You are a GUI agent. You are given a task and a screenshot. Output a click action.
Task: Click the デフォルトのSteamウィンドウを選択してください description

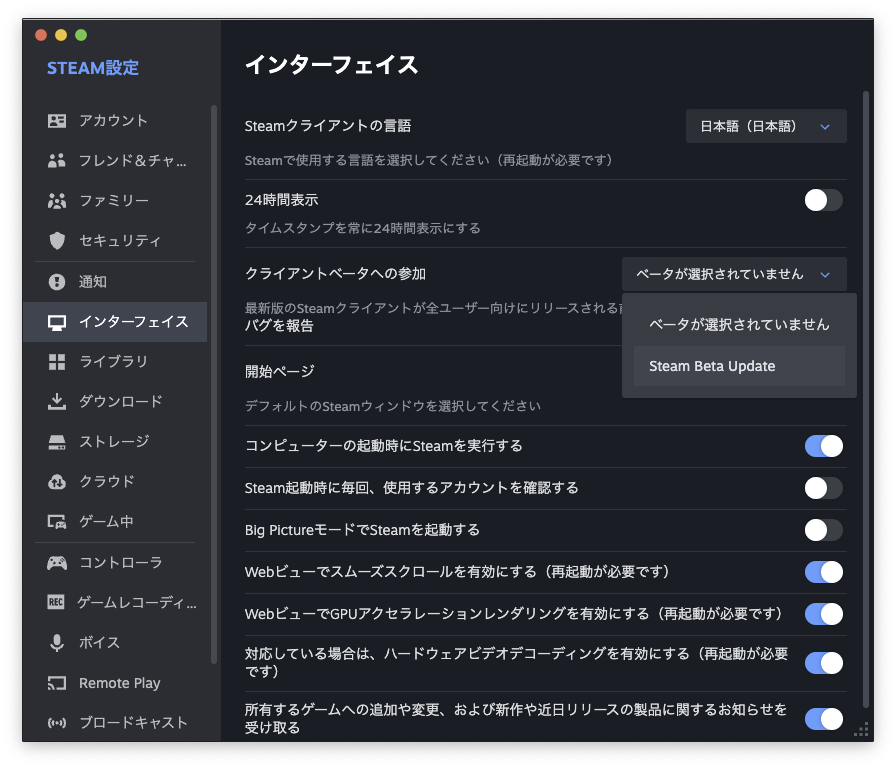pos(393,406)
